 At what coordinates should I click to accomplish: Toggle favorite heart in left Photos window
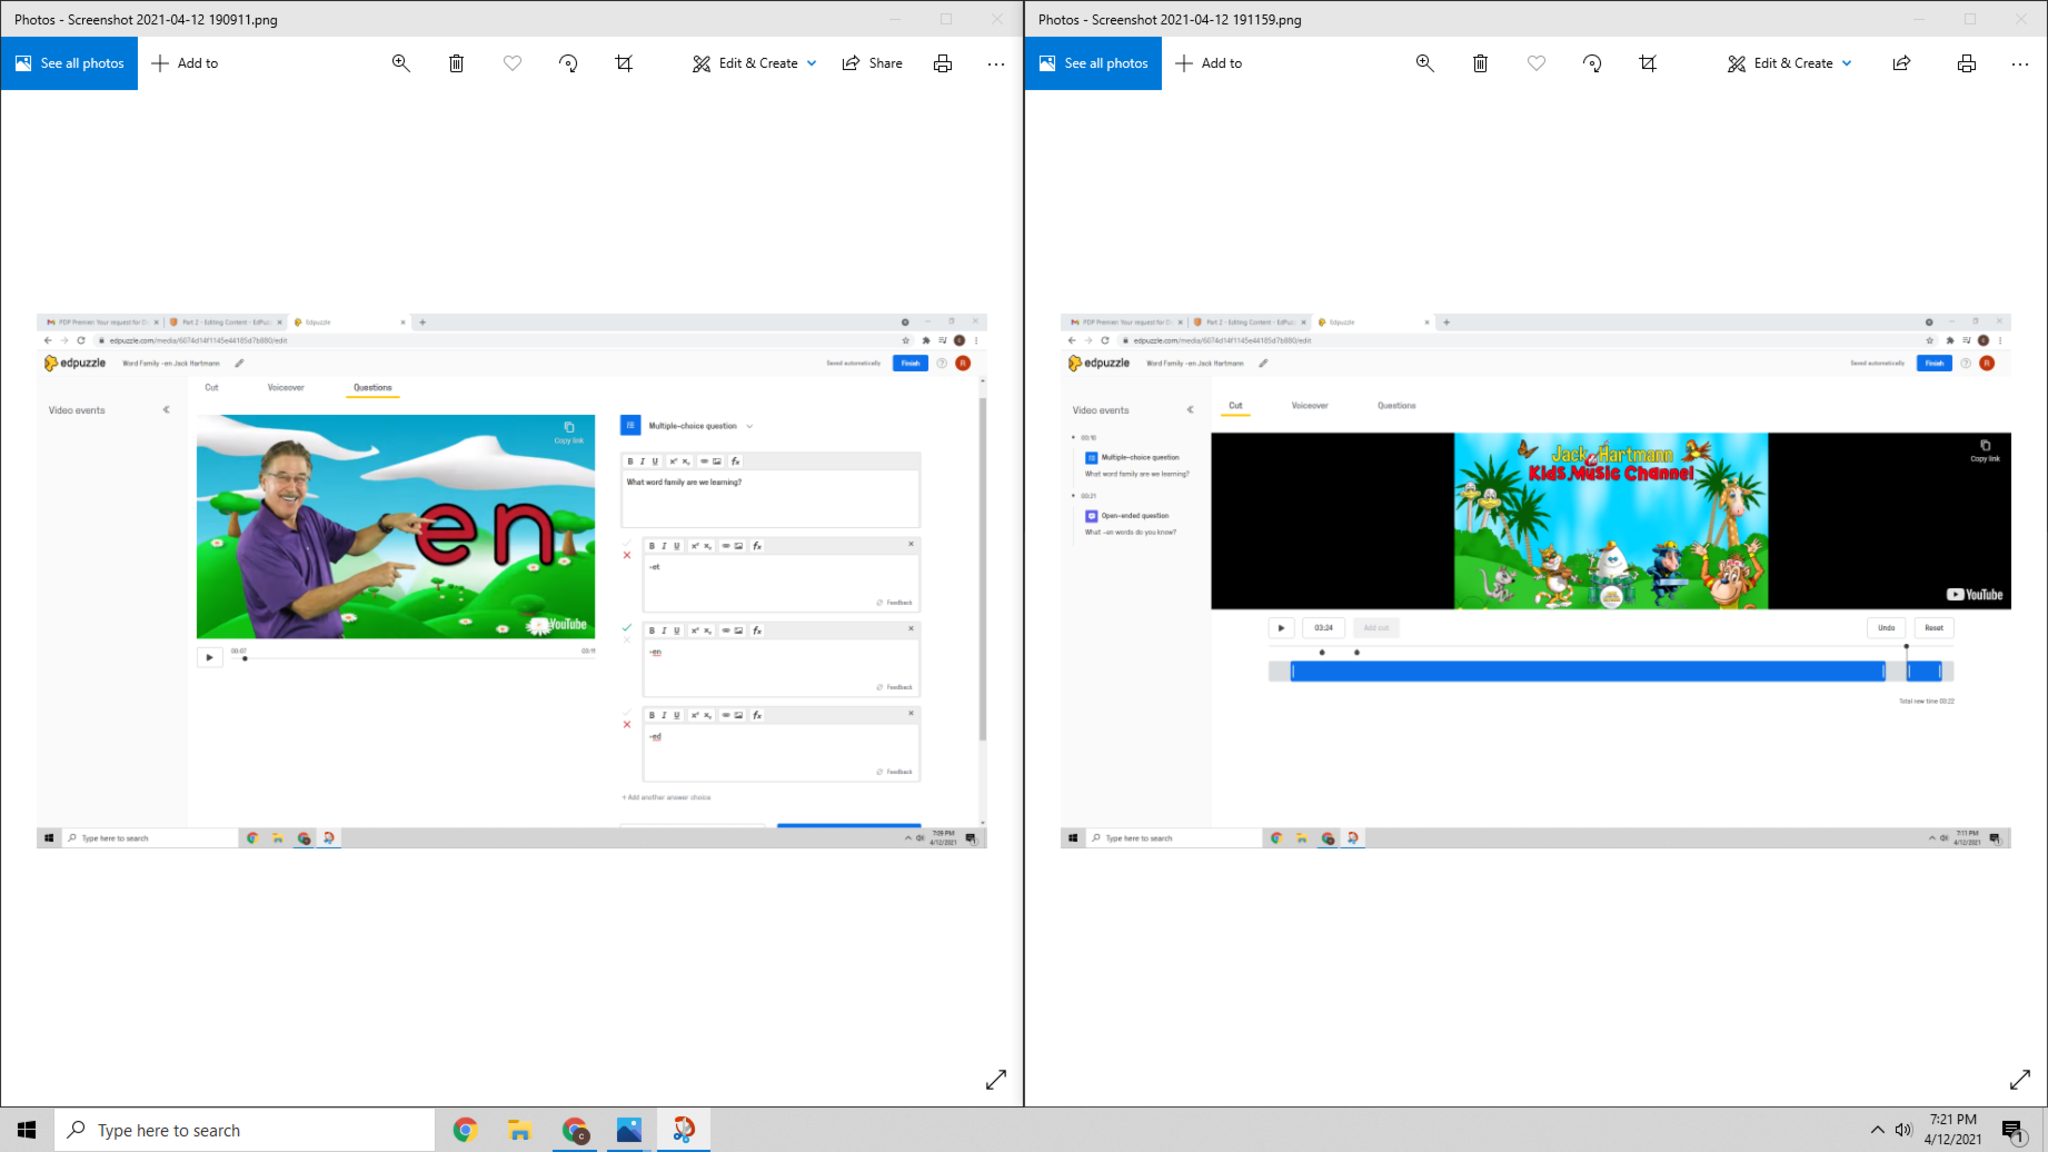[512, 63]
